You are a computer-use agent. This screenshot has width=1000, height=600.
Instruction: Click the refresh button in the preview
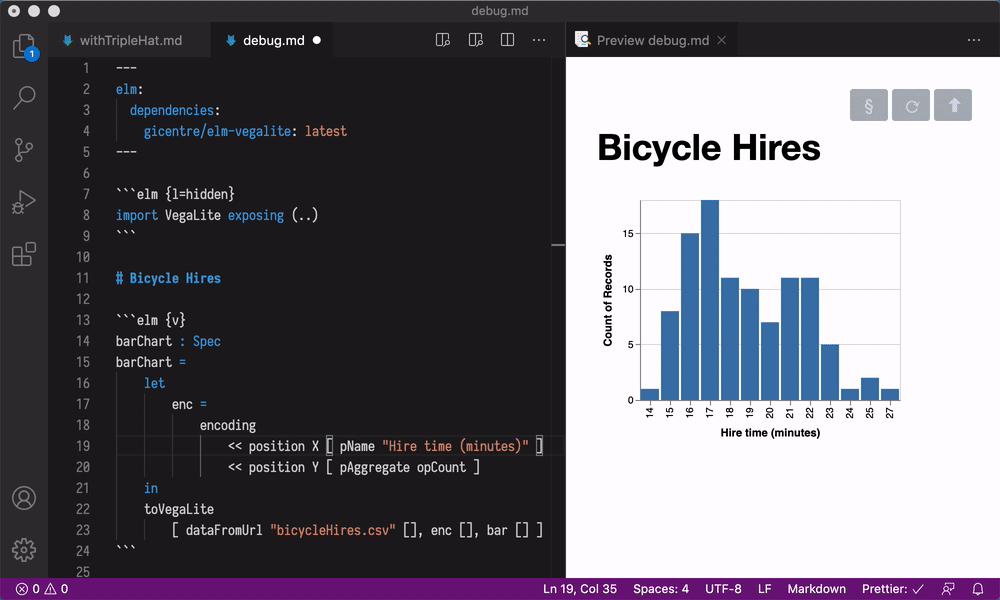[x=911, y=105]
